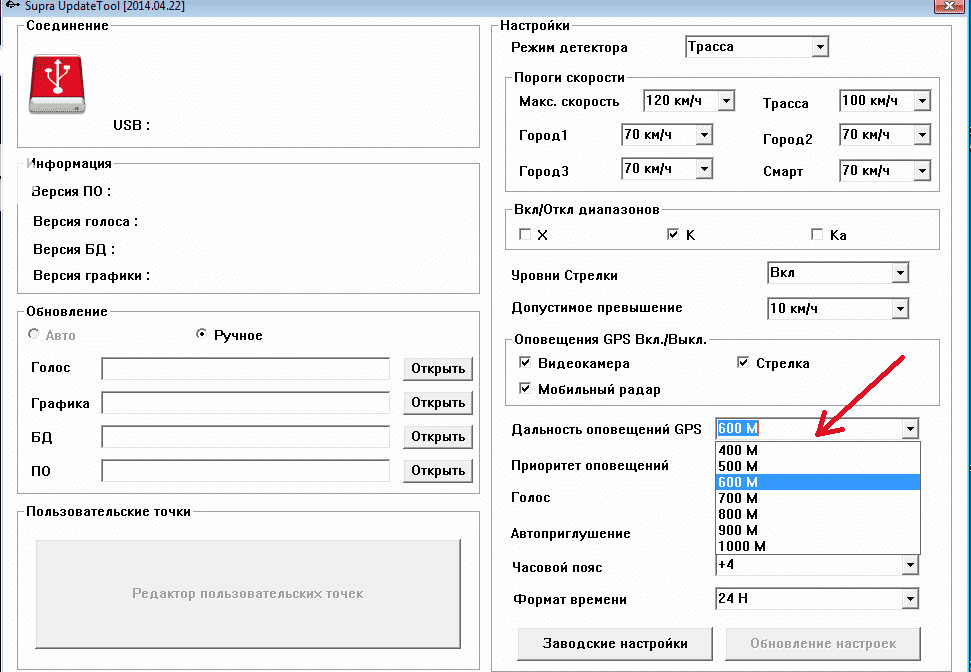Click the Графика file path field
Screen dimensions: 971x672
coord(246,403)
